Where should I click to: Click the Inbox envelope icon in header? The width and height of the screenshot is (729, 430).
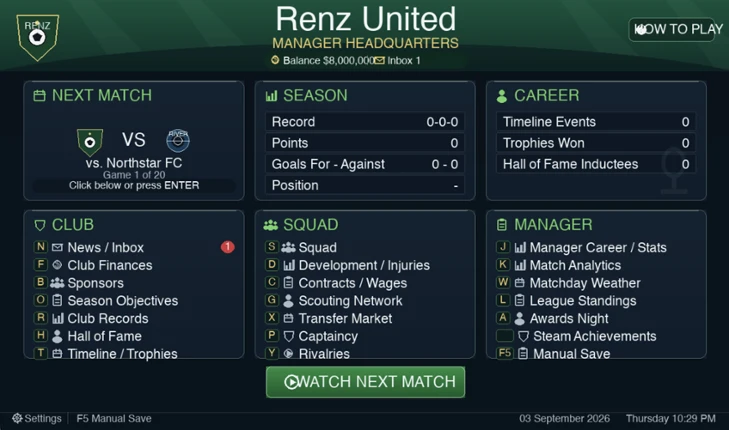point(380,60)
